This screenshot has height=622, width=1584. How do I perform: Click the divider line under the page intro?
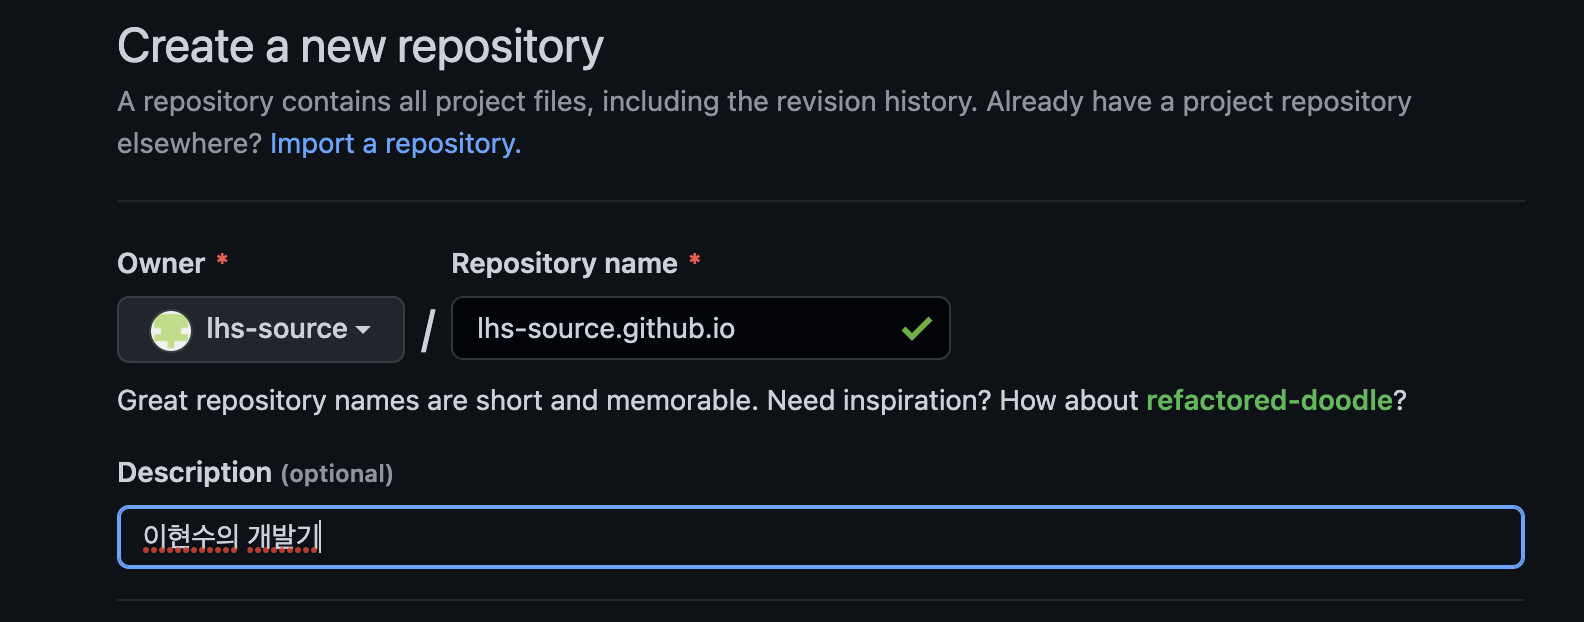point(820,201)
